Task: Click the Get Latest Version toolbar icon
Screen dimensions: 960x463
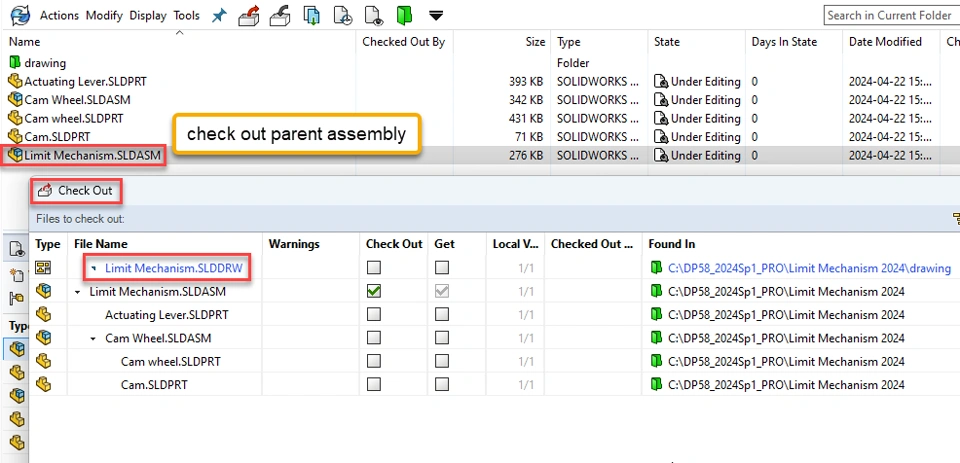Action: point(312,16)
